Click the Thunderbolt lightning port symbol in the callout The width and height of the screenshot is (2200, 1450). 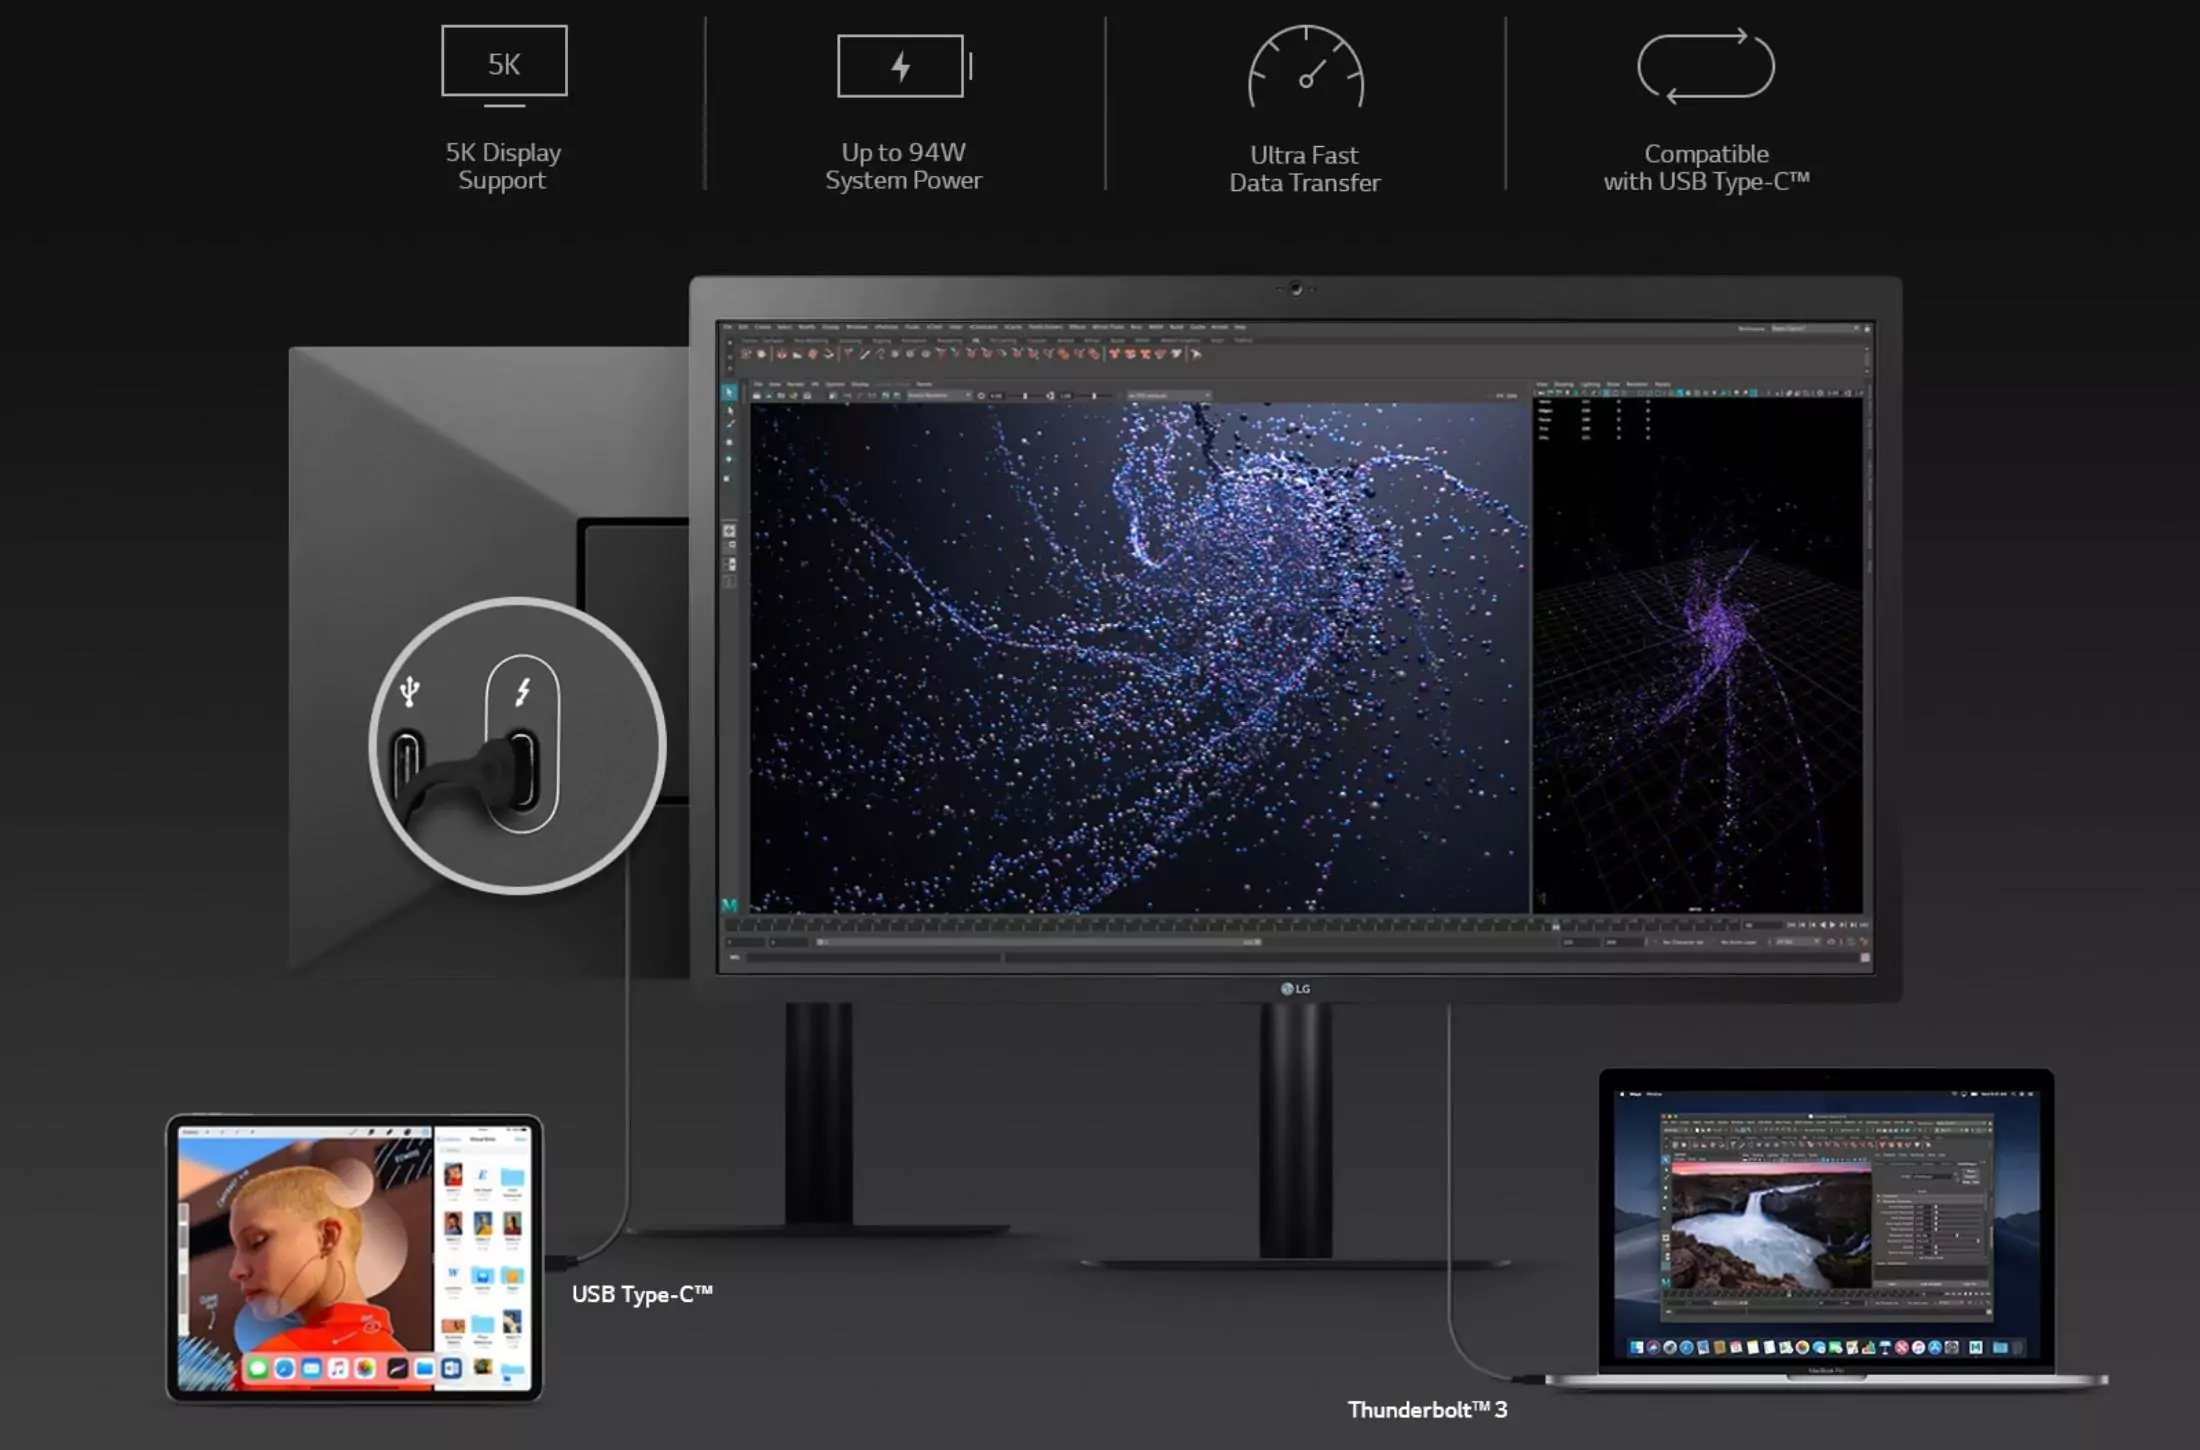tap(523, 691)
